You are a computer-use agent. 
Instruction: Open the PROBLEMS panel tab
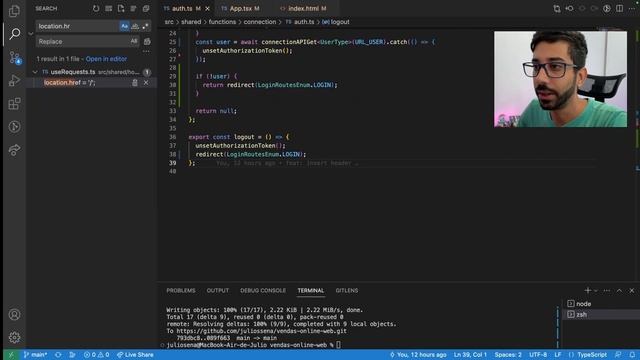(181, 291)
